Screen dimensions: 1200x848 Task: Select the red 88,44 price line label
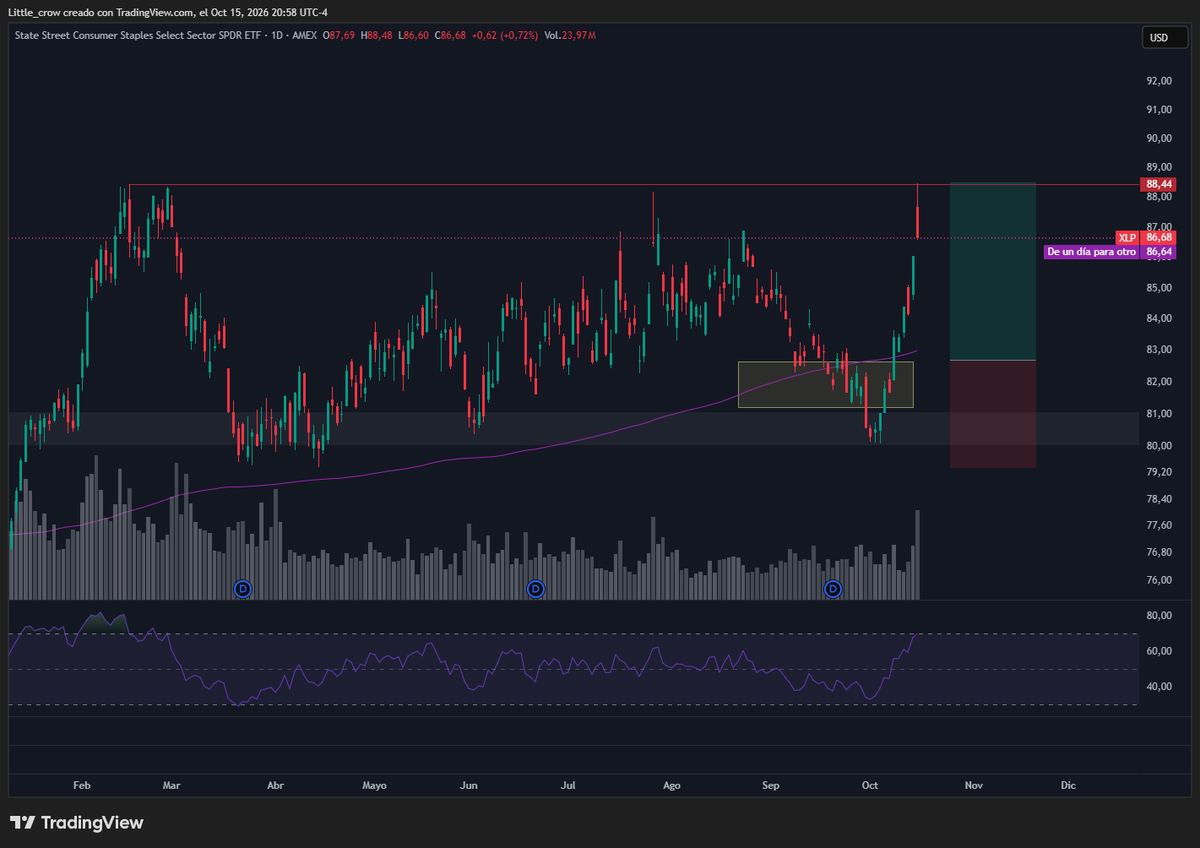(x=1159, y=184)
